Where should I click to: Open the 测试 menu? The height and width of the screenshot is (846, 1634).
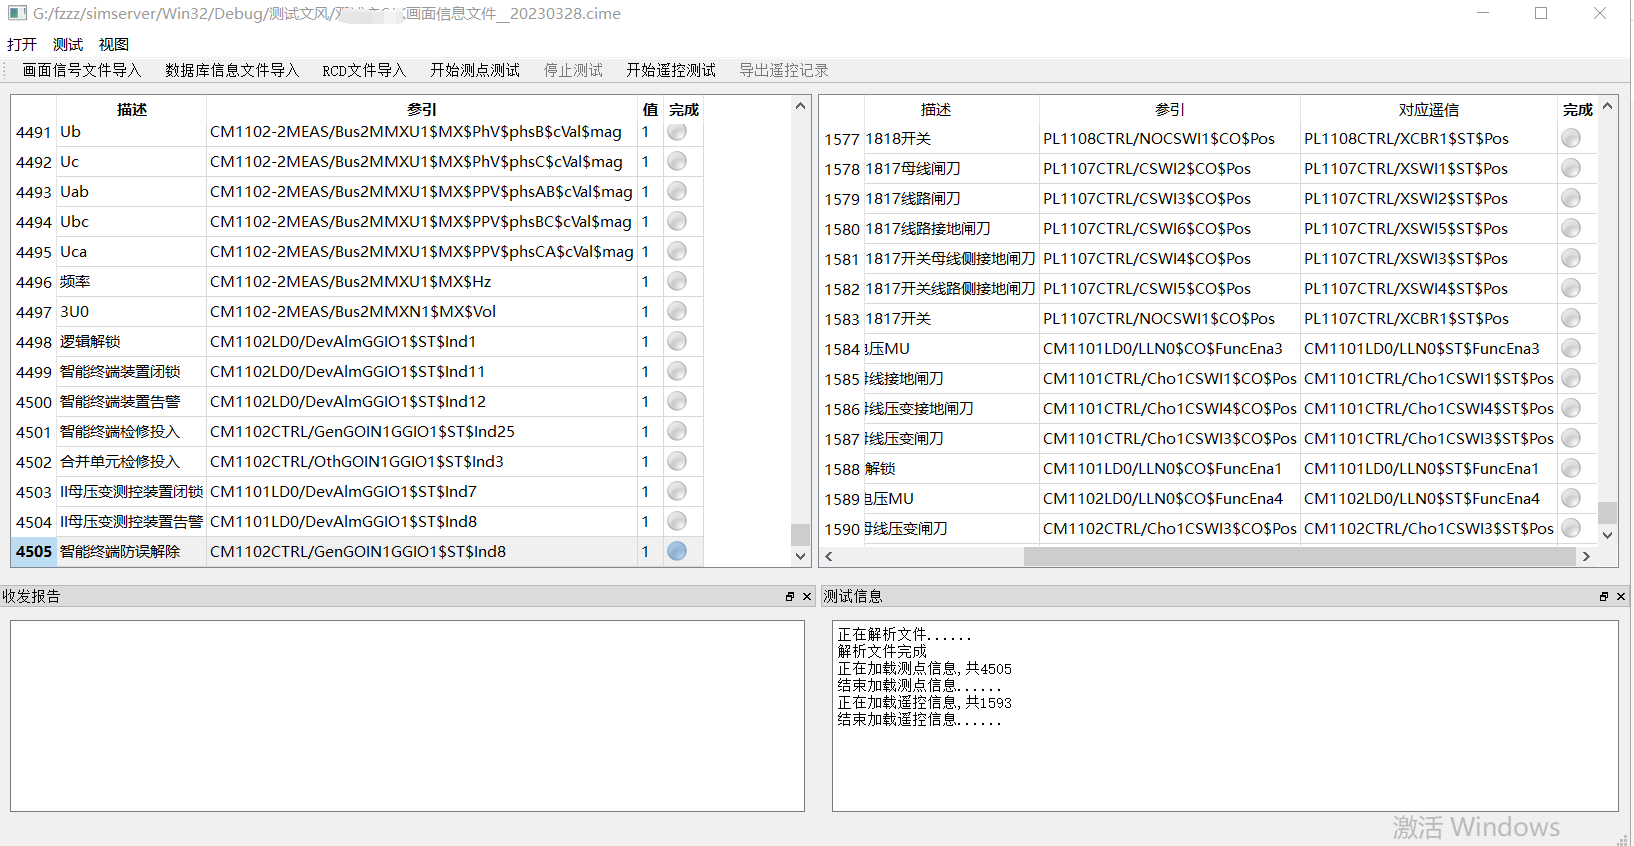(x=68, y=44)
